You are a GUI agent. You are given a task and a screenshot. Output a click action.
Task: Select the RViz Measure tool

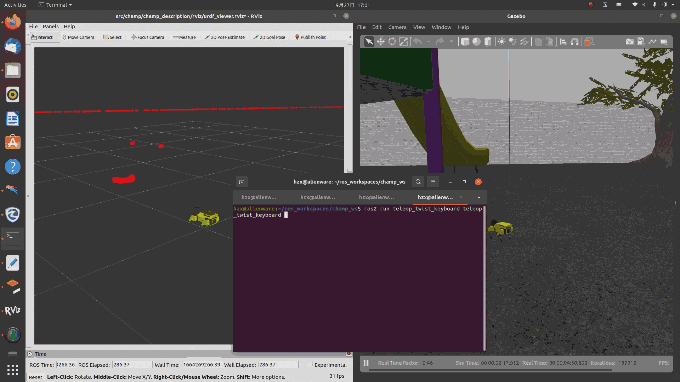185,37
